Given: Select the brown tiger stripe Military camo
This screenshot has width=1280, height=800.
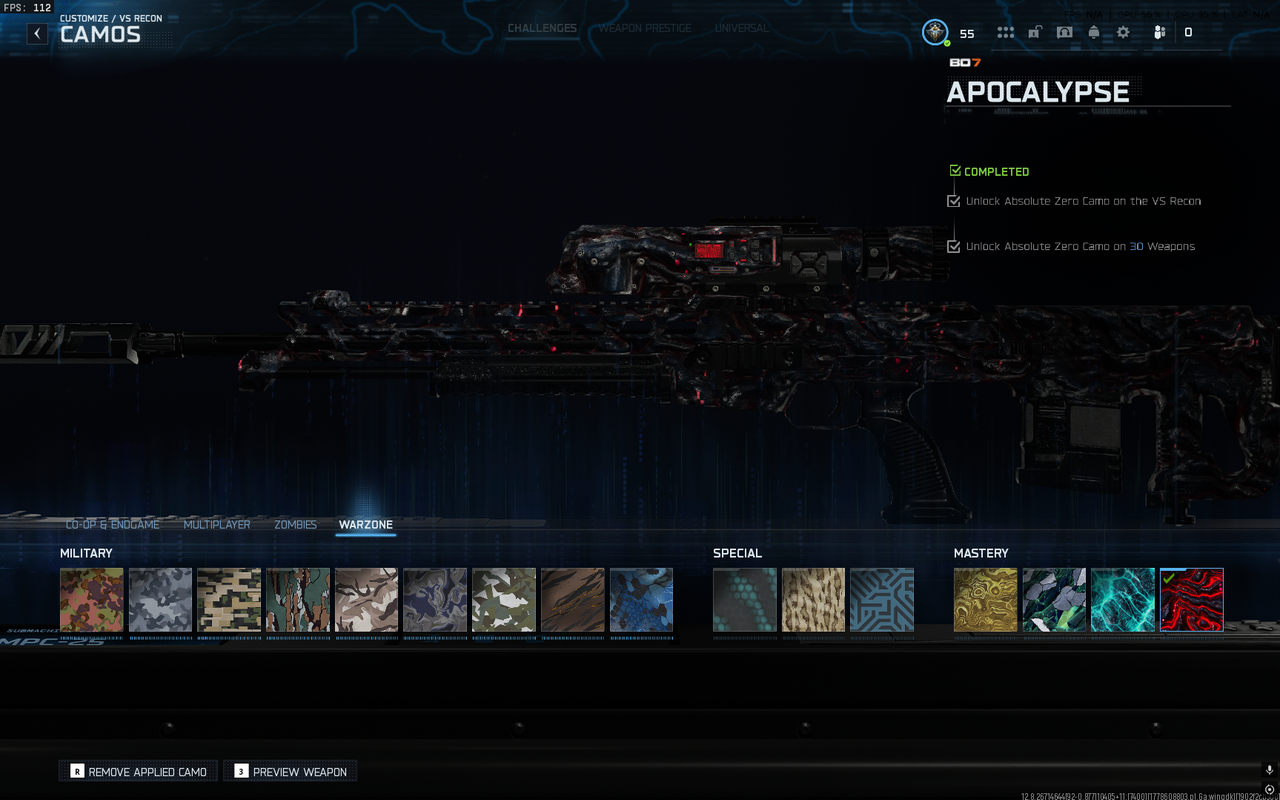Looking at the screenshot, I should (573, 600).
